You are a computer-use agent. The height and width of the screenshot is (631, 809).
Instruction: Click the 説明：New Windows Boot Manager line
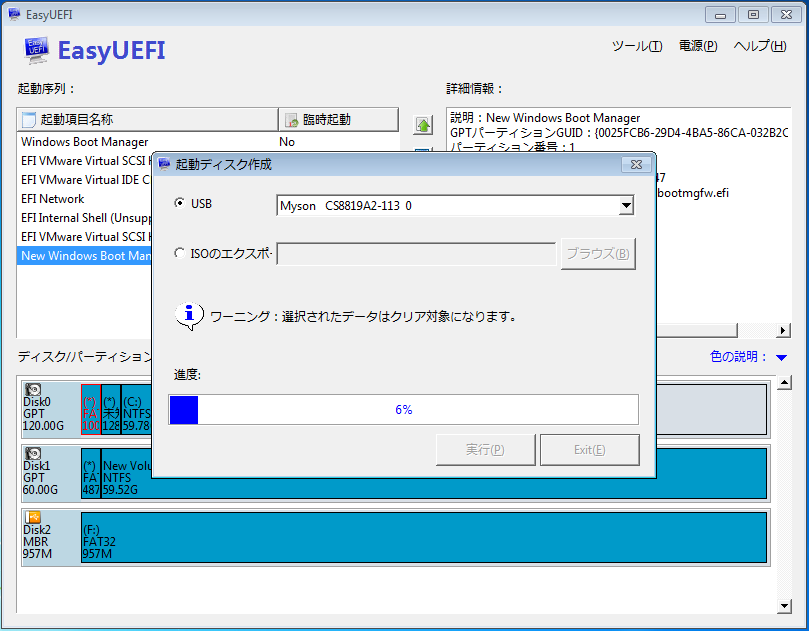point(545,118)
